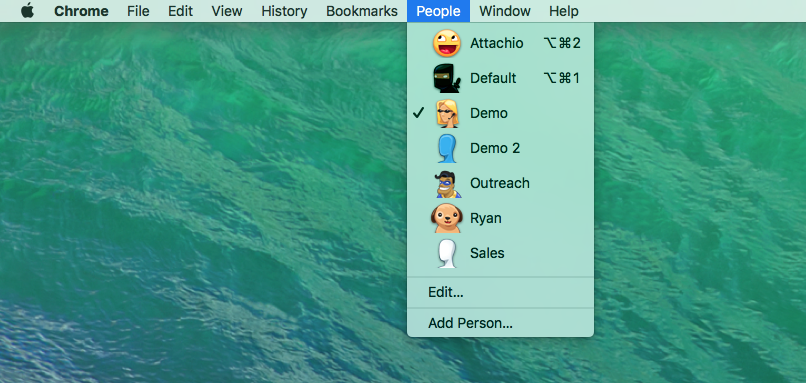
Task: Switch to the Default profile name
Action: [x=493, y=78]
